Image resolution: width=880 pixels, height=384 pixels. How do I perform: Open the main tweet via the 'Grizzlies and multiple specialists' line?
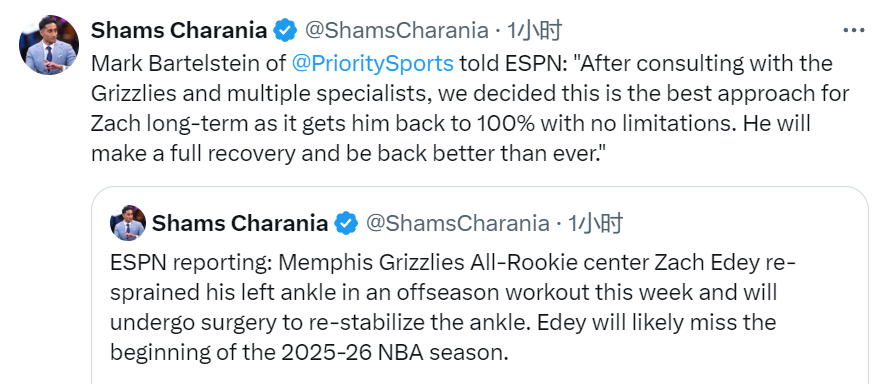470,94
